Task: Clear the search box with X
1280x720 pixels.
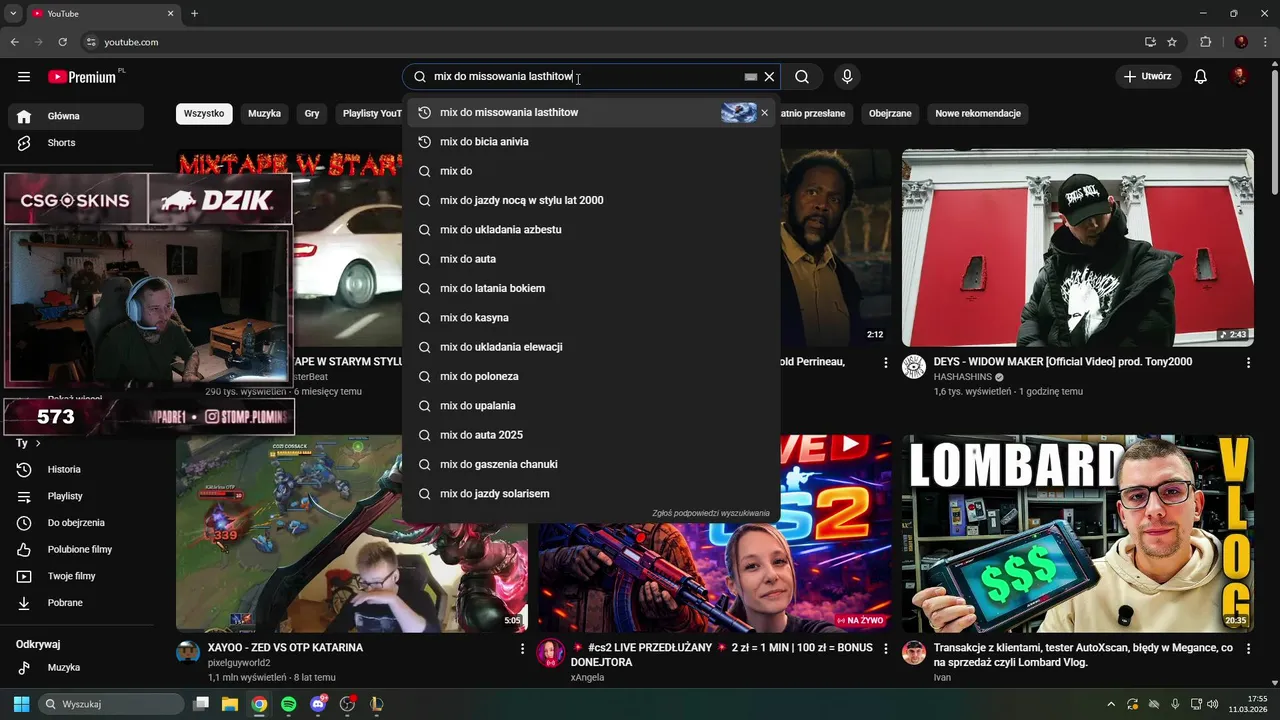Action: click(769, 77)
